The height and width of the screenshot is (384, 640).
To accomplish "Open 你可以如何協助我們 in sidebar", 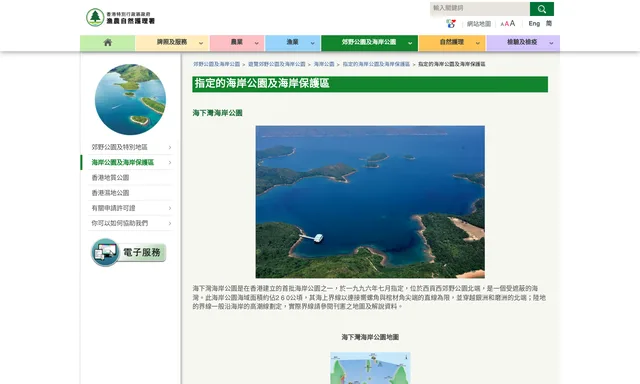I will point(120,223).
